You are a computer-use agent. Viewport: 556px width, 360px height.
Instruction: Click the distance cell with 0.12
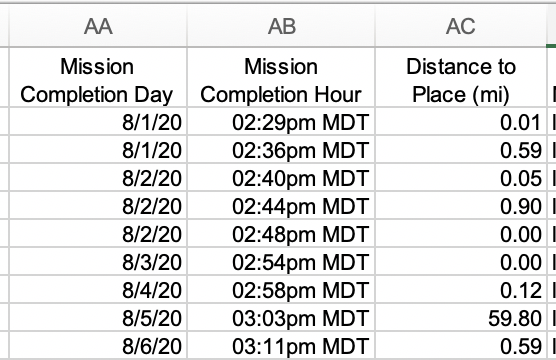[461, 290]
